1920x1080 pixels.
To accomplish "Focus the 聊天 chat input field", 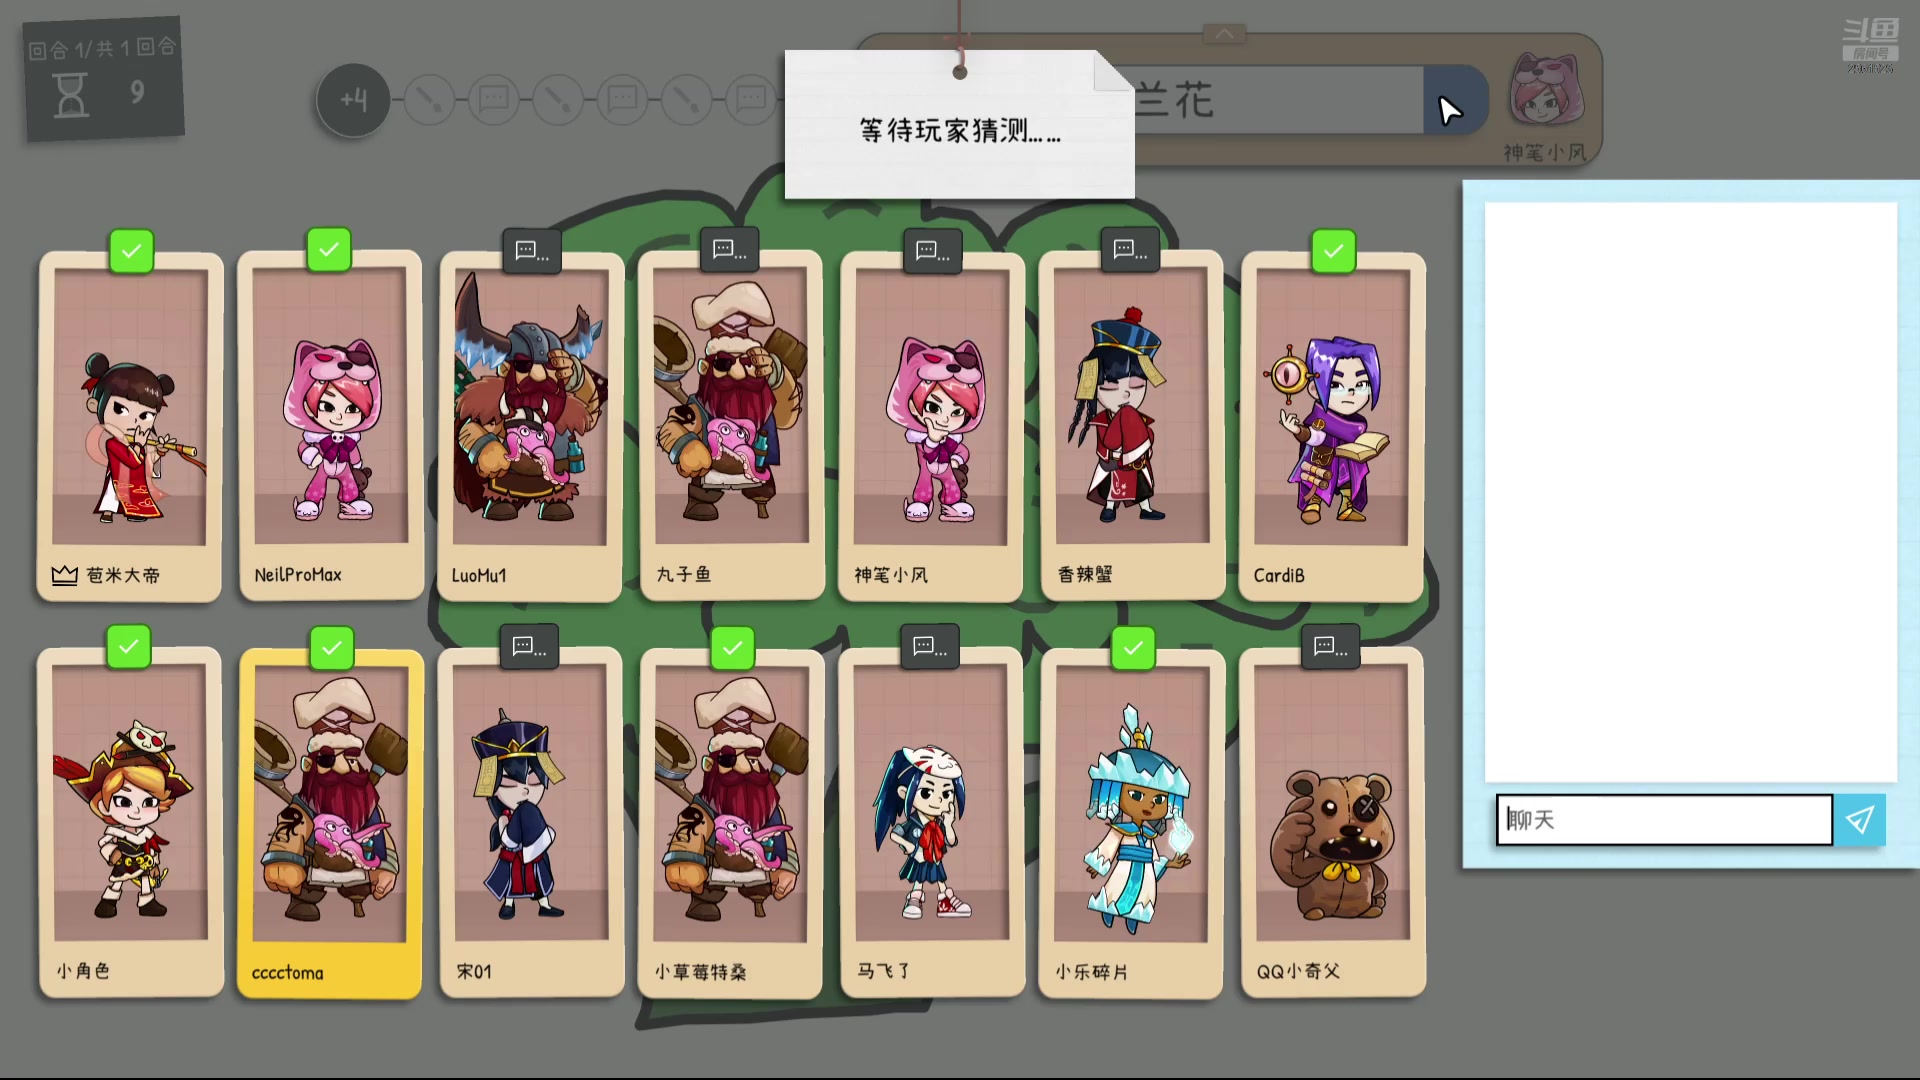I will coord(1664,820).
